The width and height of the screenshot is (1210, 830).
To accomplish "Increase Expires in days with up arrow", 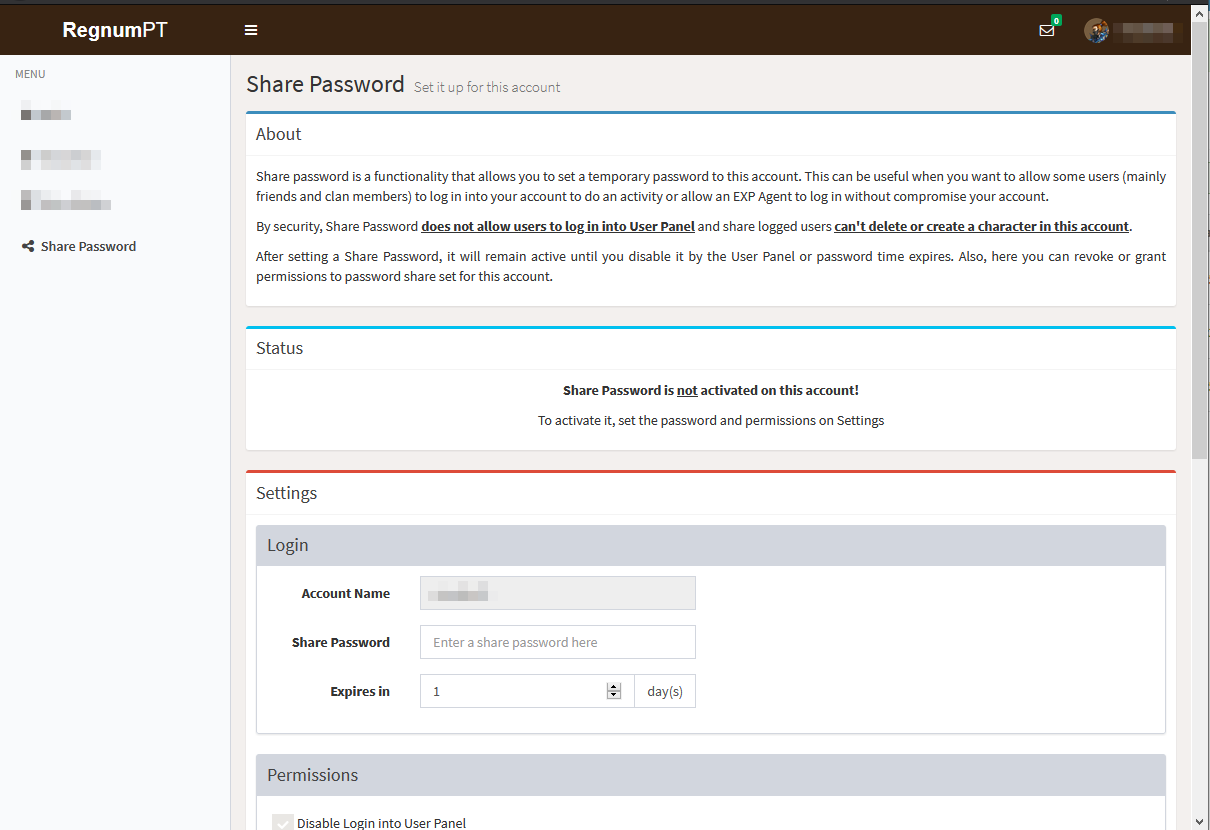I will [x=614, y=687].
